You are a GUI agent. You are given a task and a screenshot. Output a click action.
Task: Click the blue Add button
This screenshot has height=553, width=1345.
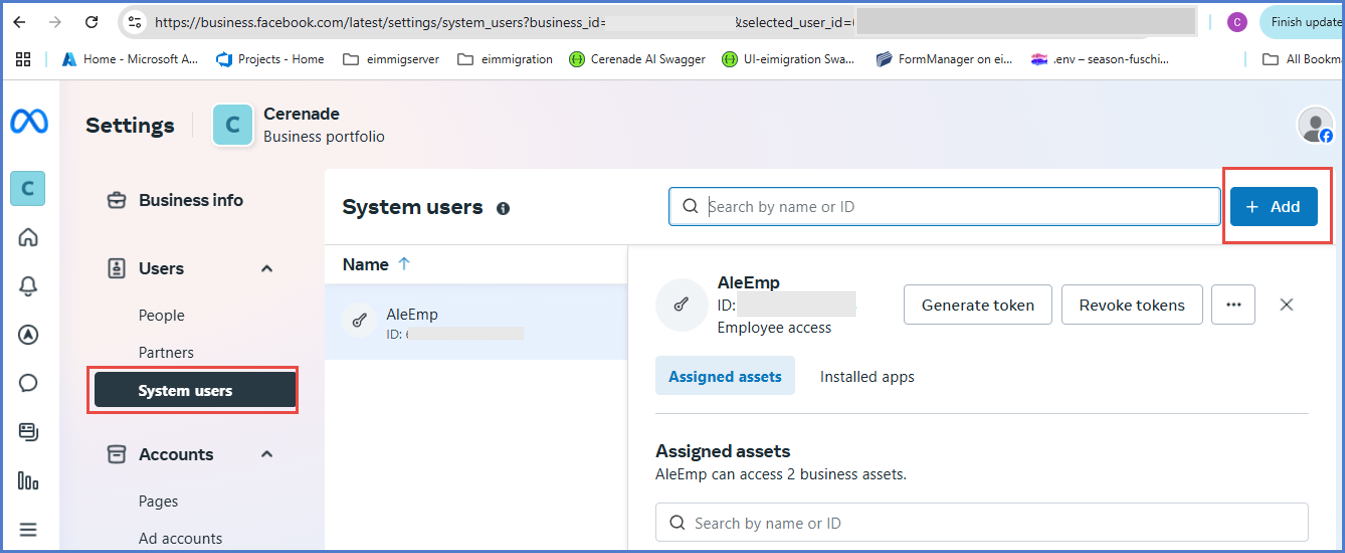(x=1273, y=207)
